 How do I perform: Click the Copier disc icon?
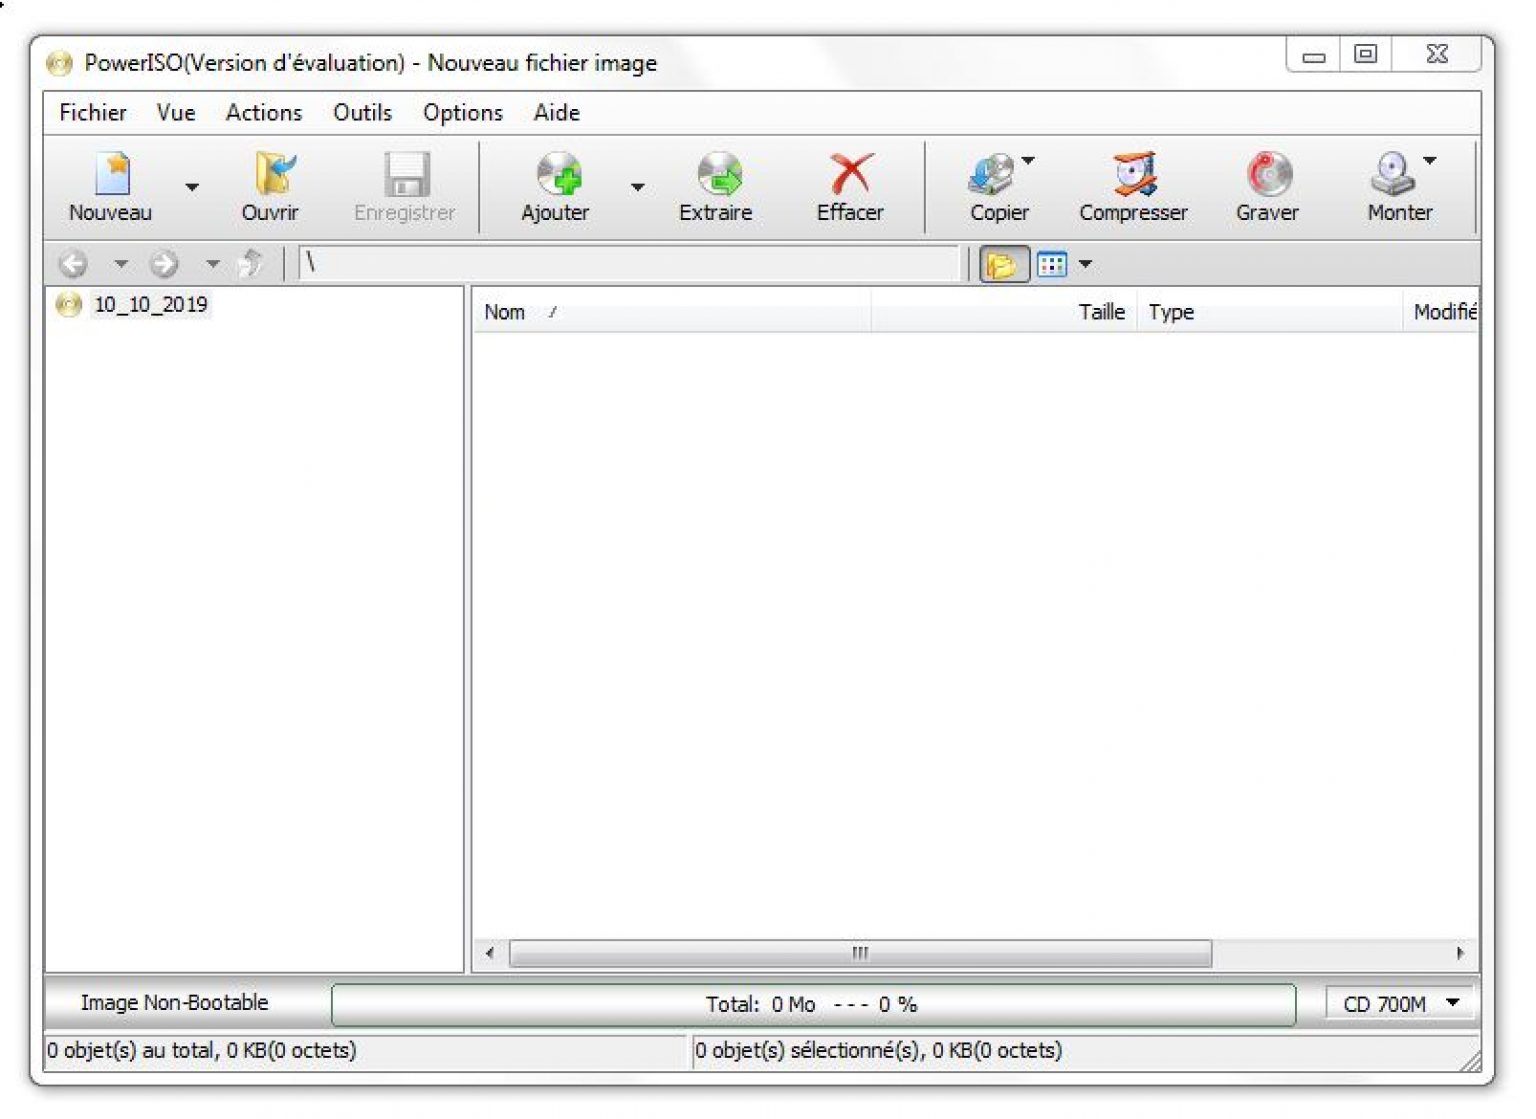pos(991,174)
